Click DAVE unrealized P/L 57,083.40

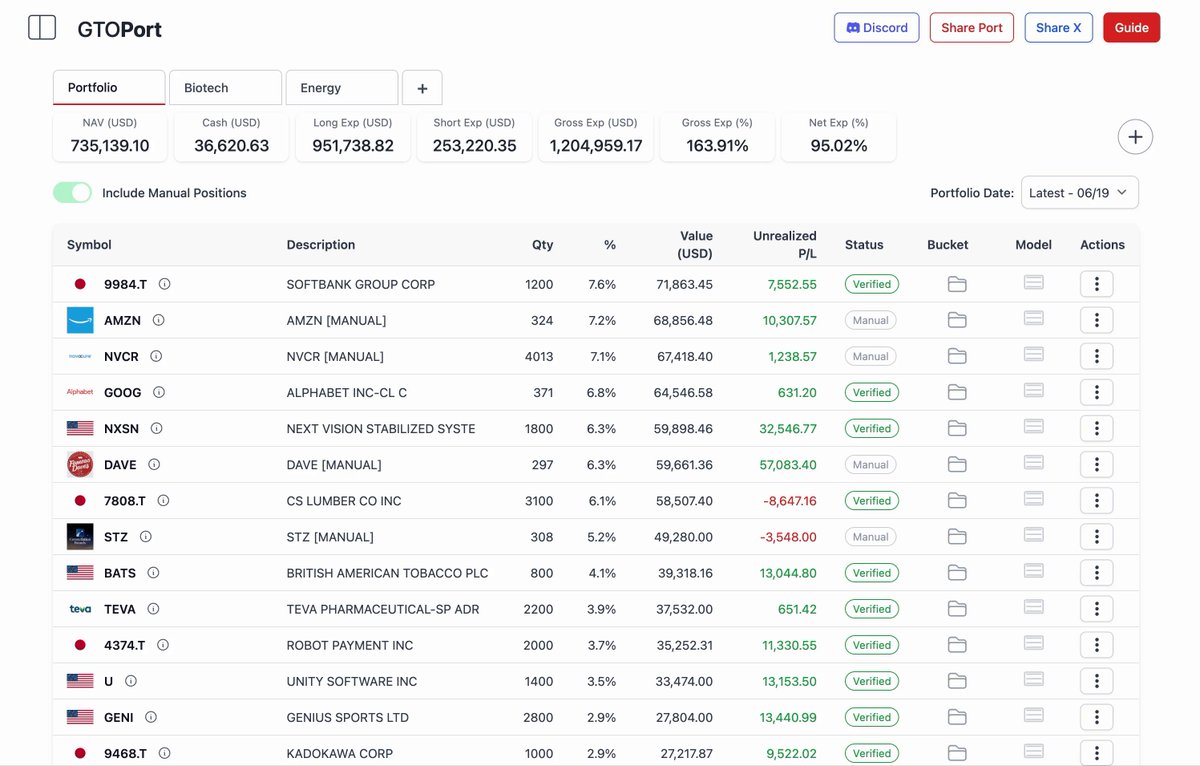click(x=788, y=464)
